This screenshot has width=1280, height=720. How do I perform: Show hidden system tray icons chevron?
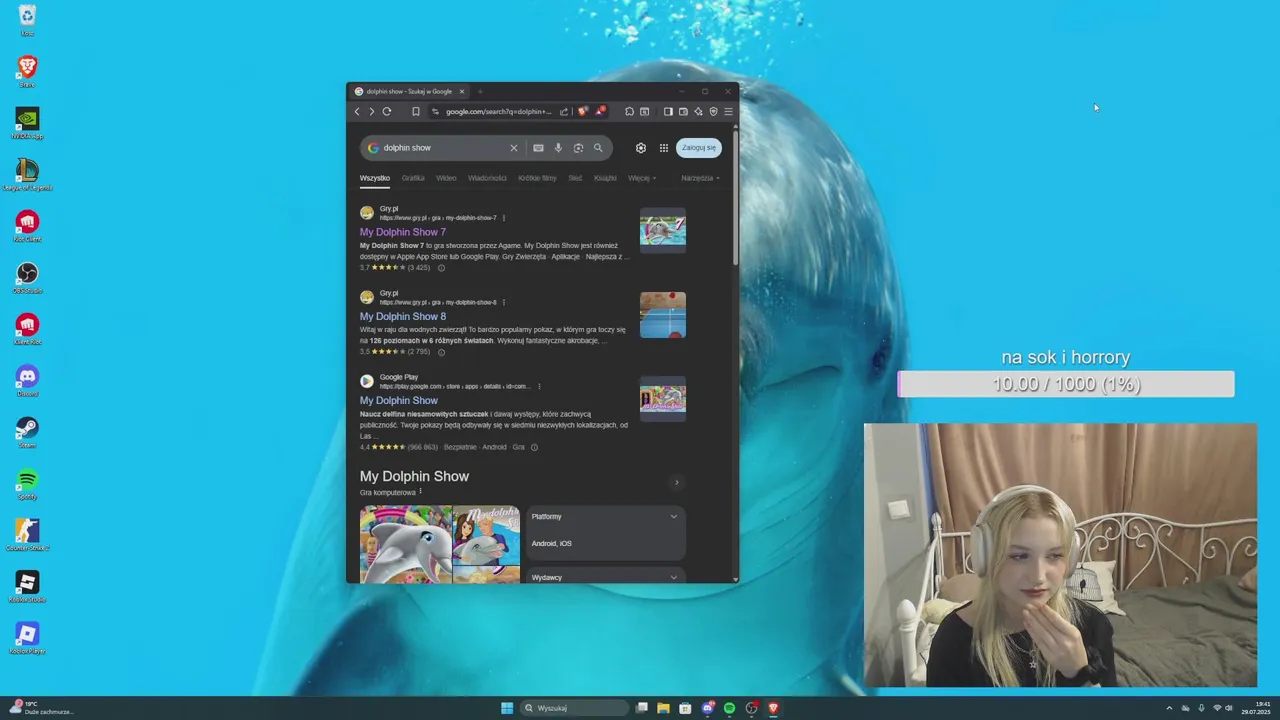click(1169, 708)
